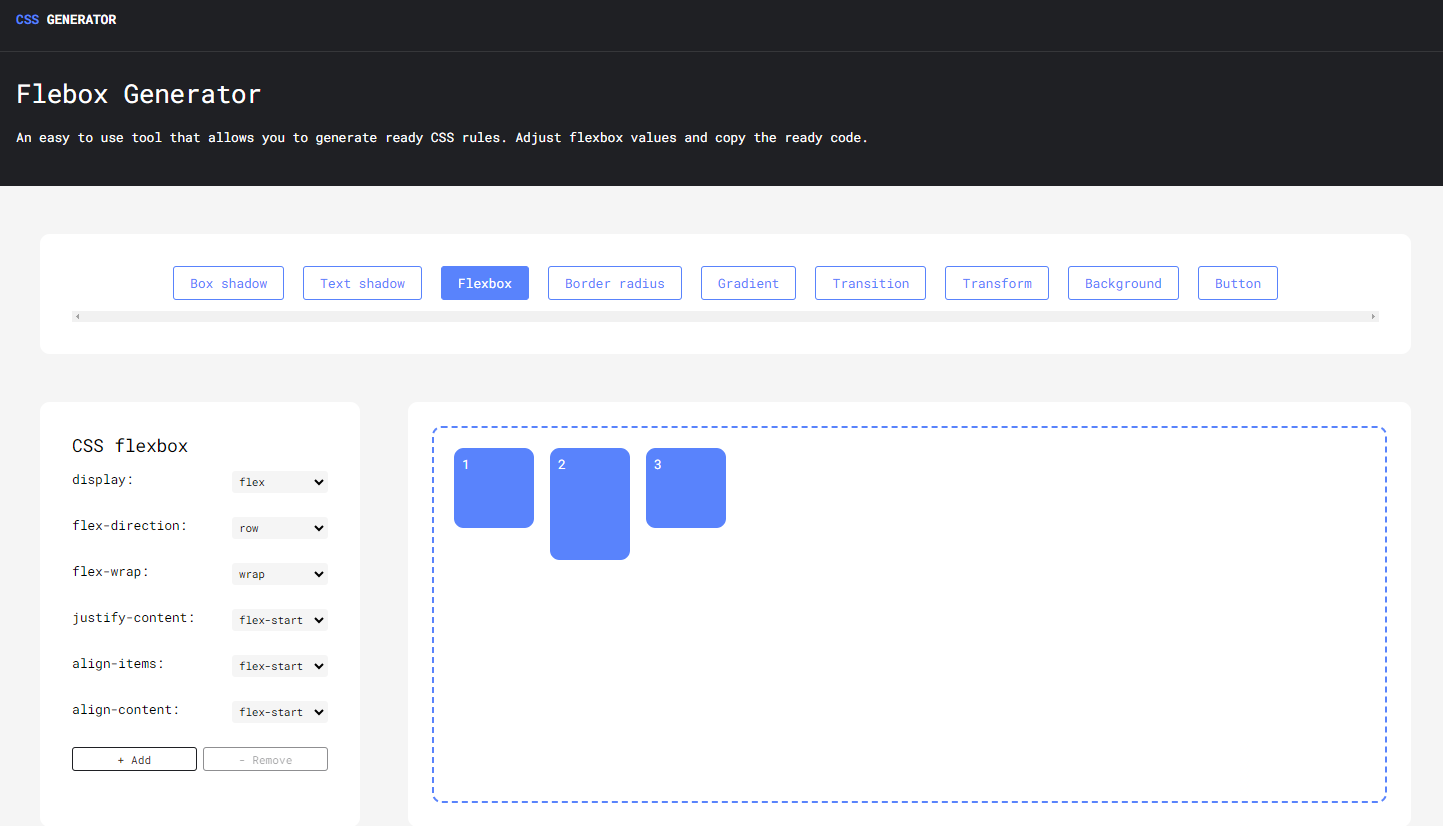Expand the align-items dropdown

[280, 666]
